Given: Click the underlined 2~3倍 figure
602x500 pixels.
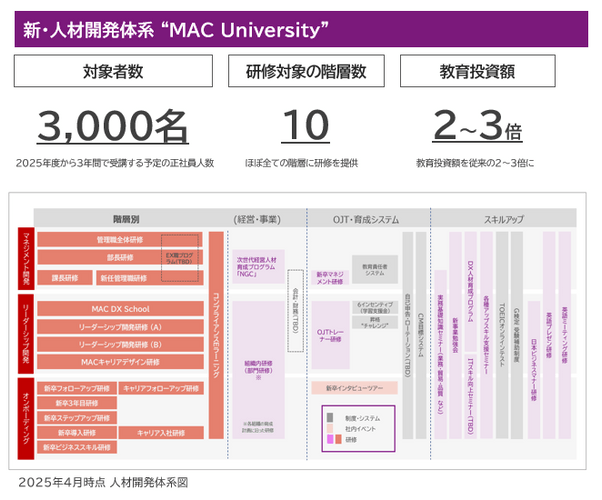Looking at the screenshot, I should tap(477, 126).
